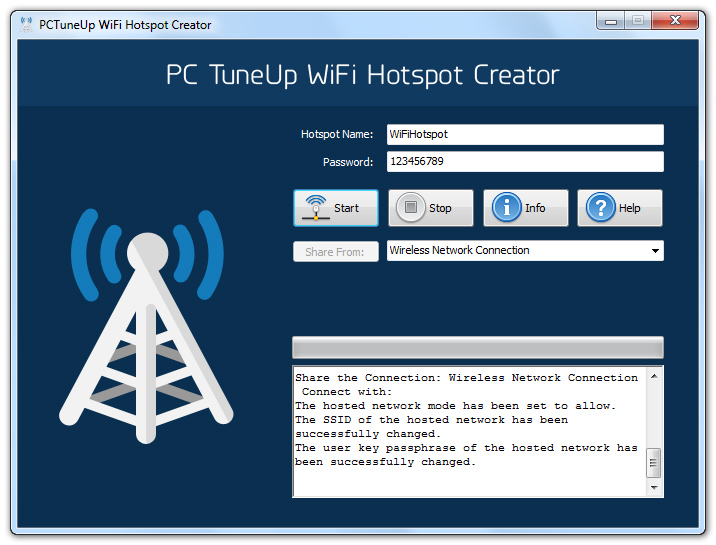The height and width of the screenshot is (545, 716).
Task: Focus the Password input field
Action: (x=525, y=162)
